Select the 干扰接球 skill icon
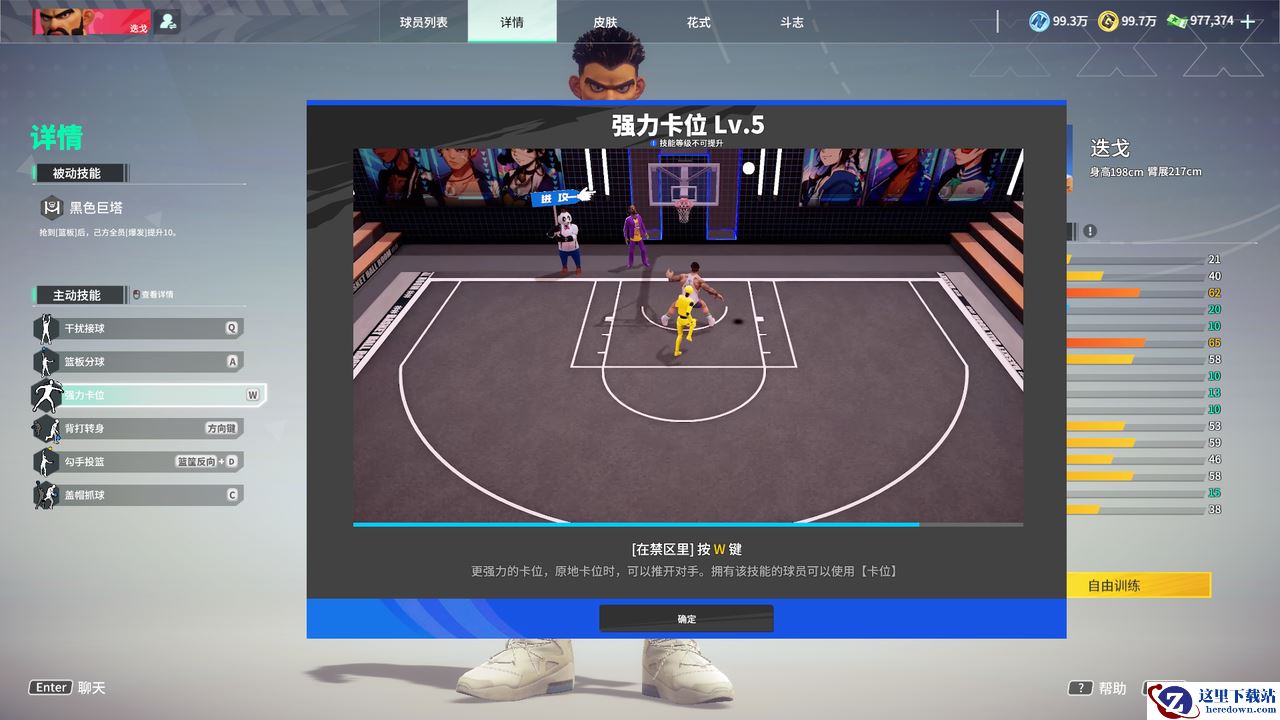 (x=46, y=328)
